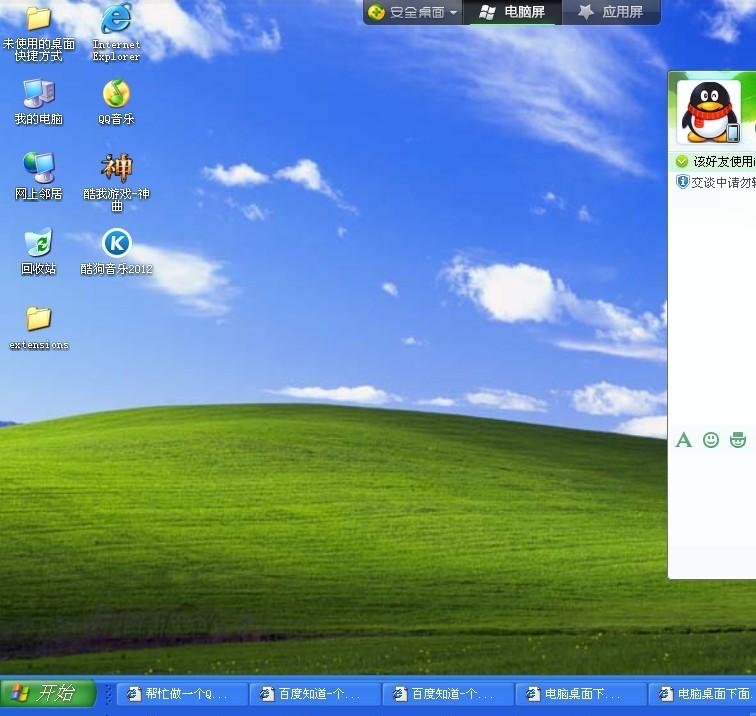Switch to the 电脑屏 tab
Image resolution: width=756 pixels, height=716 pixels.
[x=512, y=12]
